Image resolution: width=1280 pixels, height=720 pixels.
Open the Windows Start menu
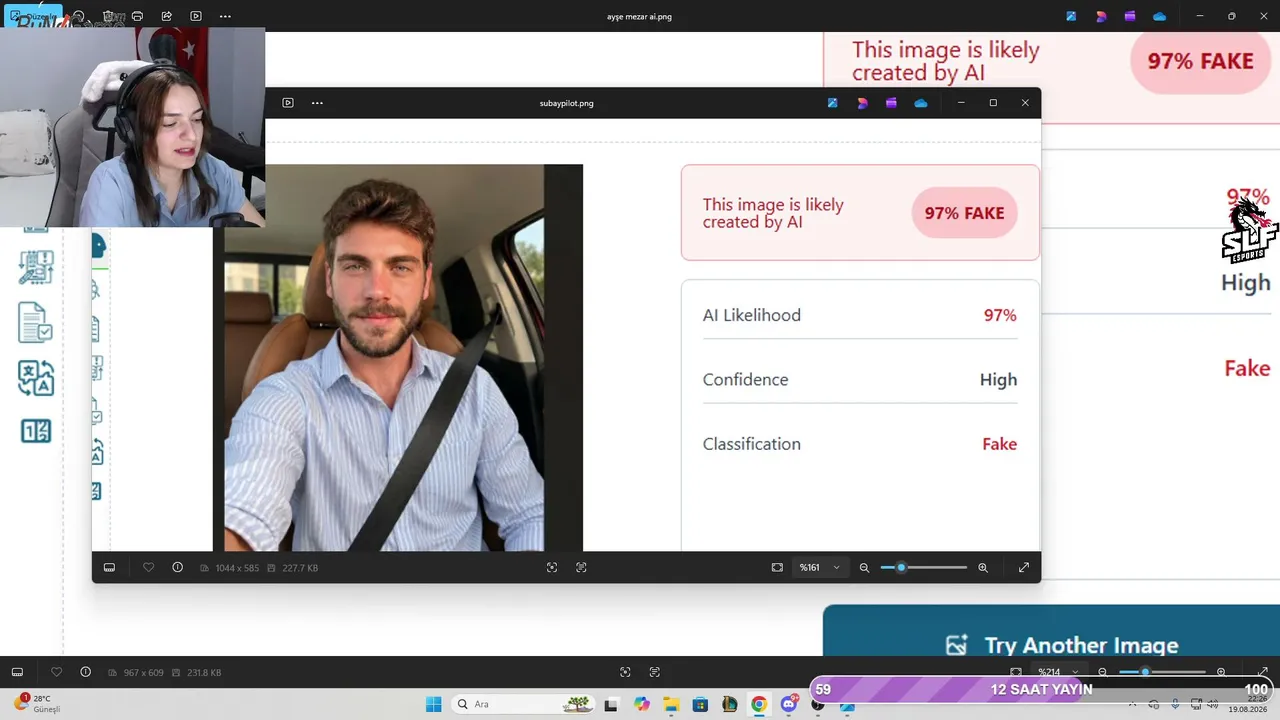pyautogui.click(x=433, y=704)
